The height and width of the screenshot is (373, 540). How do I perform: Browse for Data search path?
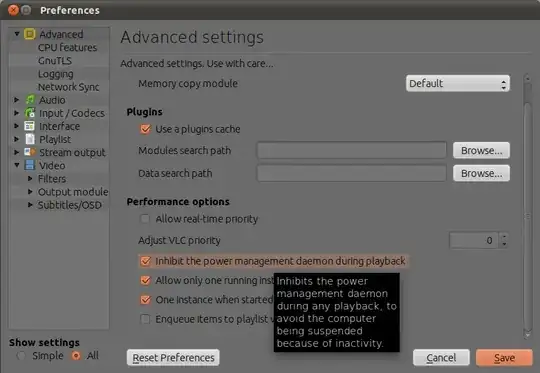coord(481,173)
